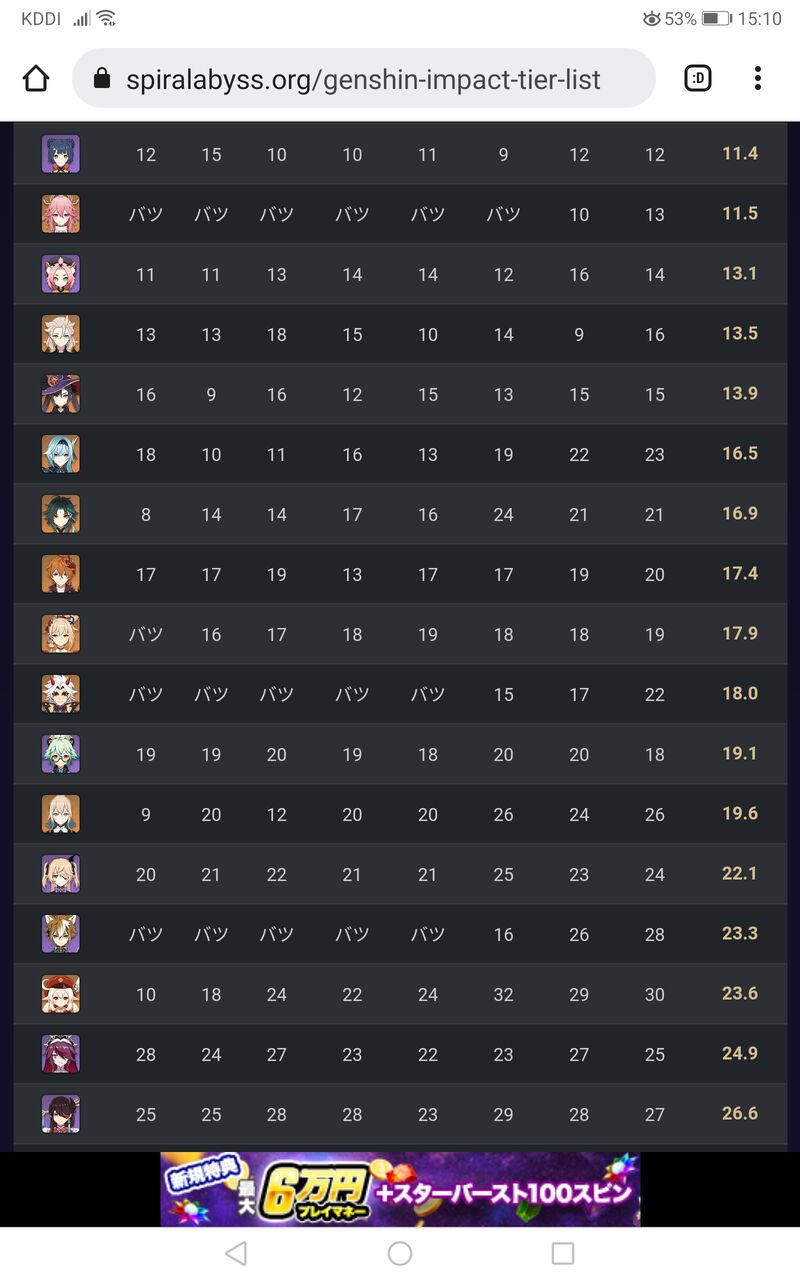Select the spiralabyss.org address bar
This screenshot has height=1280, width=800.
[364, 78]
